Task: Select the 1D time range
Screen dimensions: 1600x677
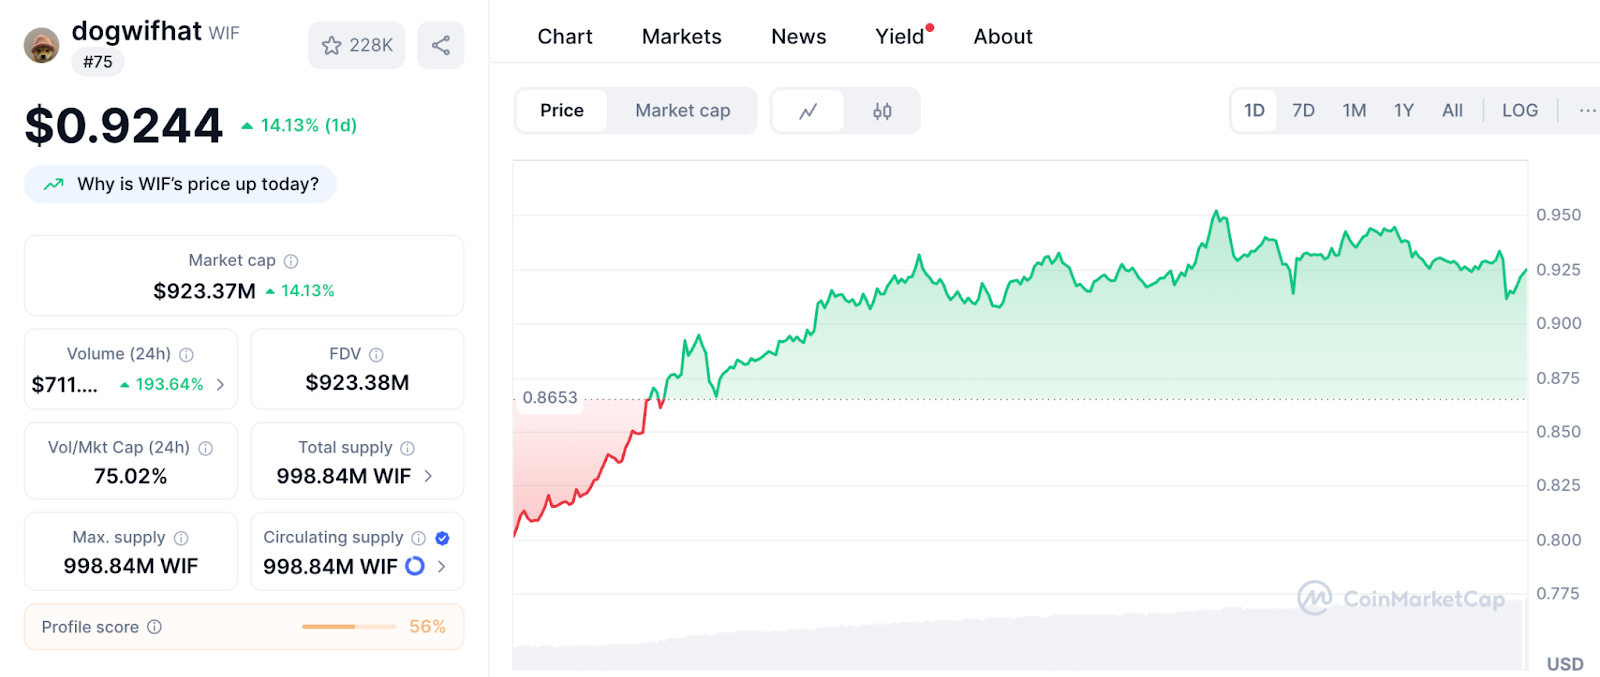Action: point(1254,111)
